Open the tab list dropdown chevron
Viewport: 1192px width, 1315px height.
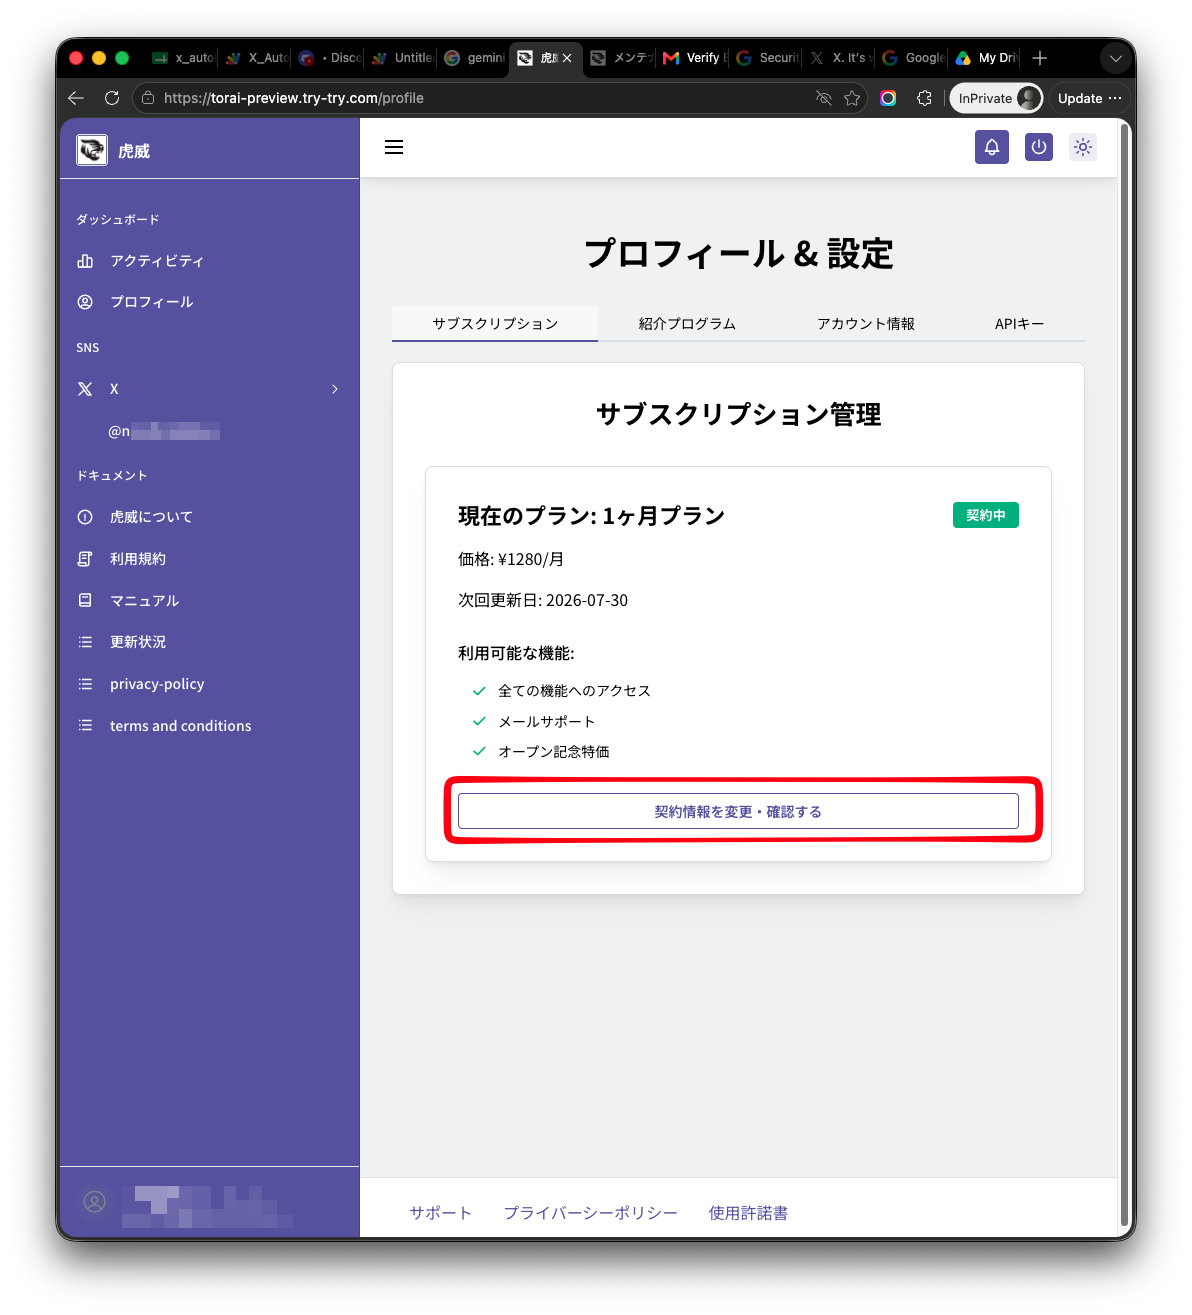[x=1116, y=58]
